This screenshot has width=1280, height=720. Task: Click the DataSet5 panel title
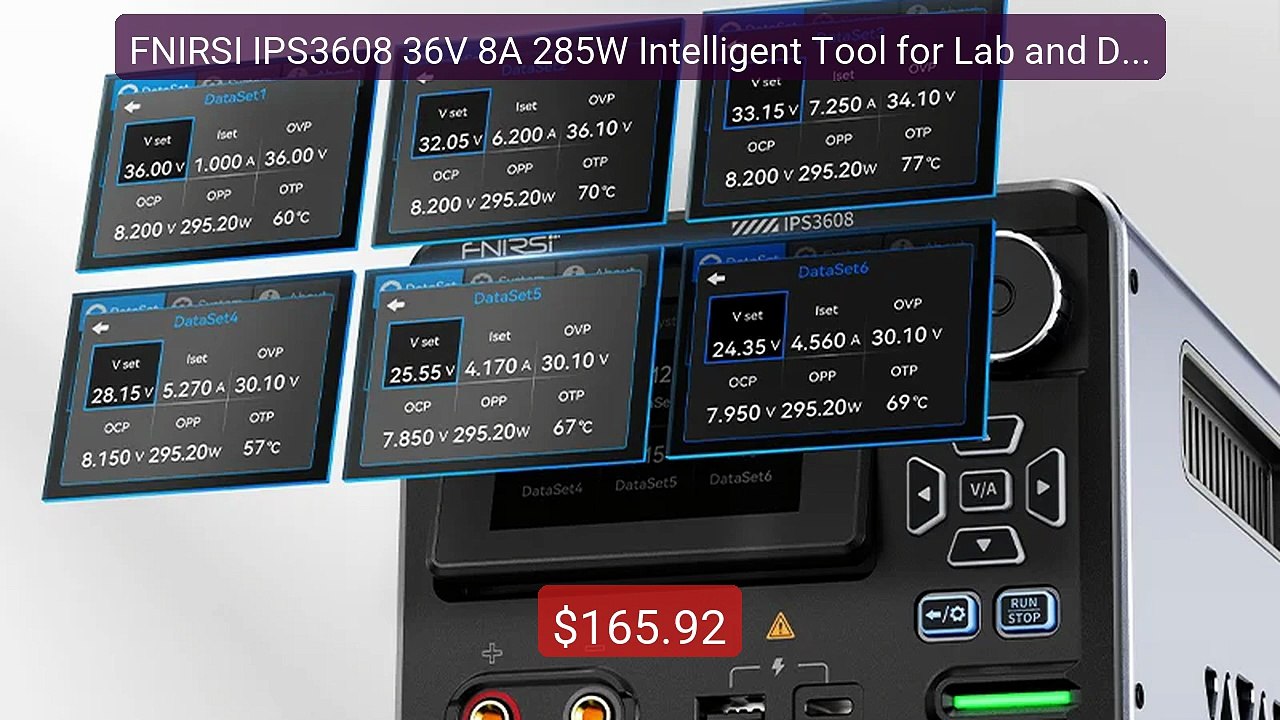click(507, 297)
